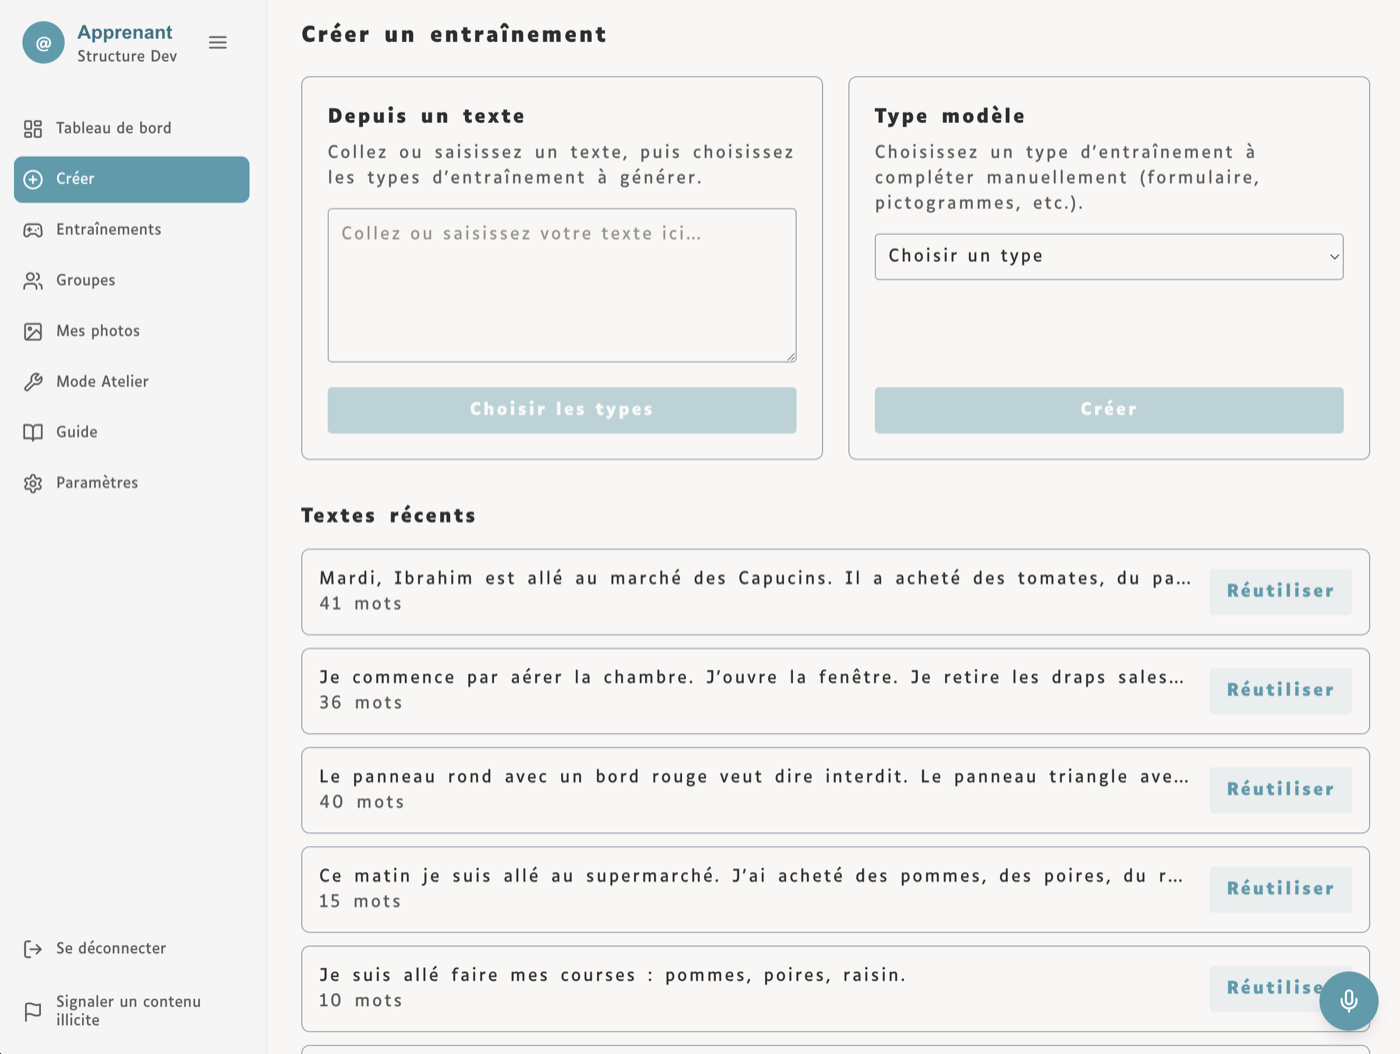Click inside the text input area

(561, 284)
